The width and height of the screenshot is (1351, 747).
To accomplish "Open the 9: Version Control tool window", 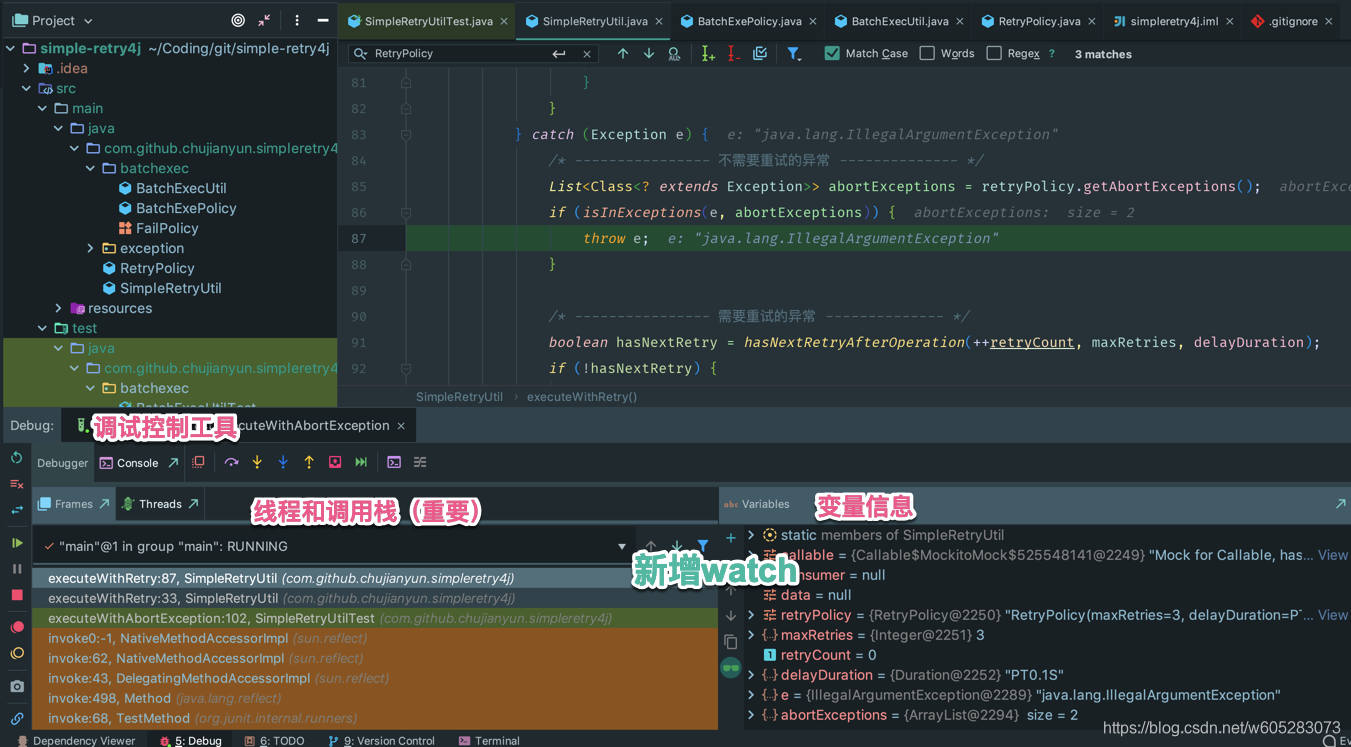I will [x=381, y=740].
